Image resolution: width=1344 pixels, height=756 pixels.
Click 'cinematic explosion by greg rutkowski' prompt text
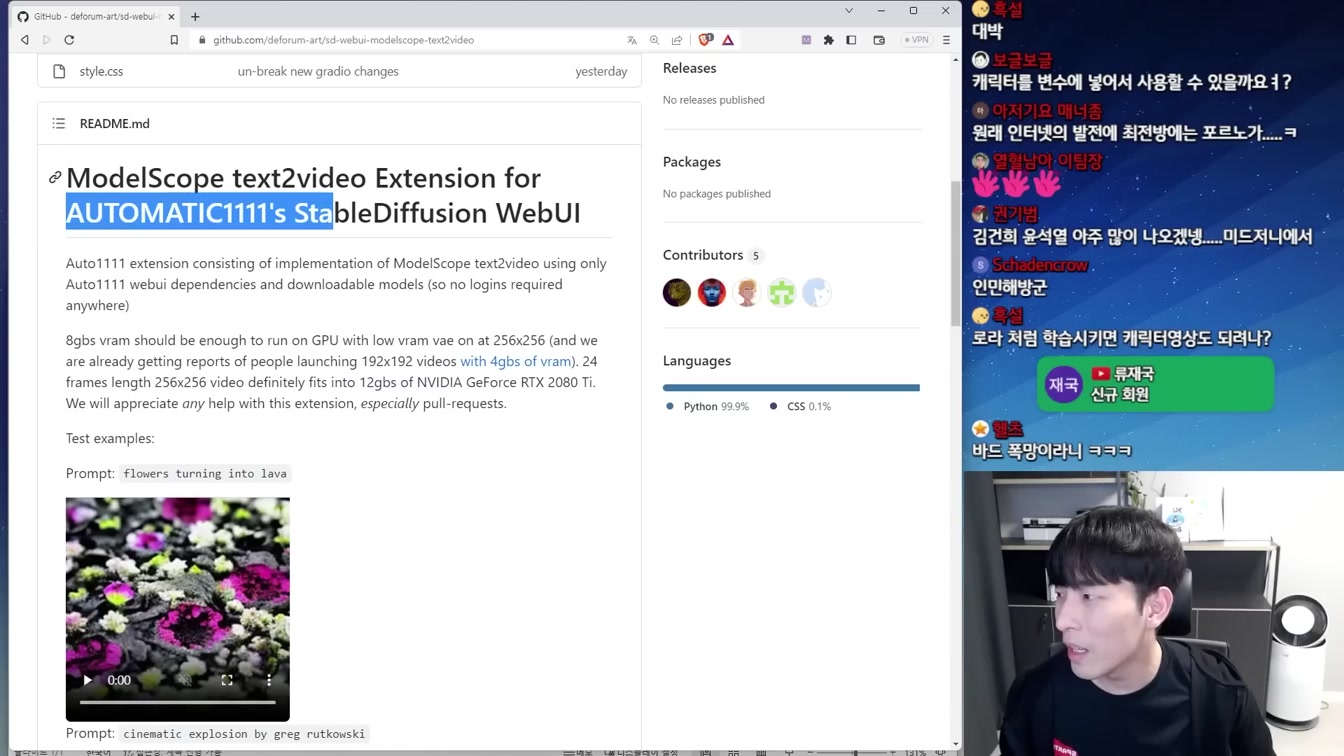pos(244,734)
